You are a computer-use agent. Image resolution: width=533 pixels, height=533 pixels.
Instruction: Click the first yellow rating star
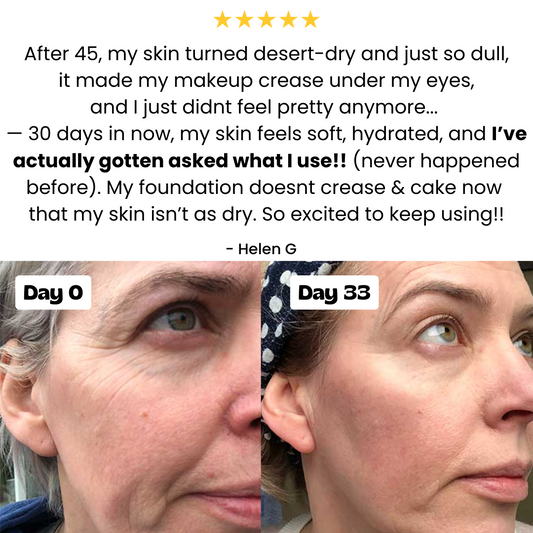222,19
